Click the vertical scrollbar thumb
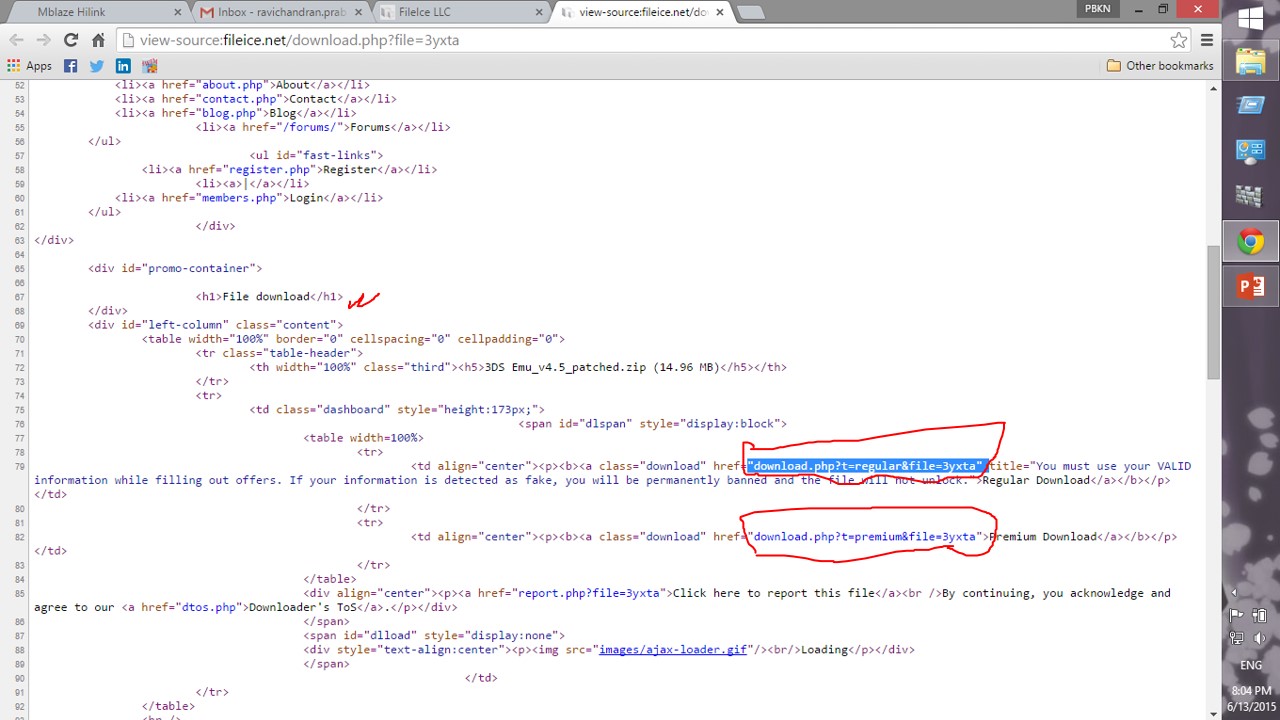Viewport: 1280px width, 720px height. 1213,310
